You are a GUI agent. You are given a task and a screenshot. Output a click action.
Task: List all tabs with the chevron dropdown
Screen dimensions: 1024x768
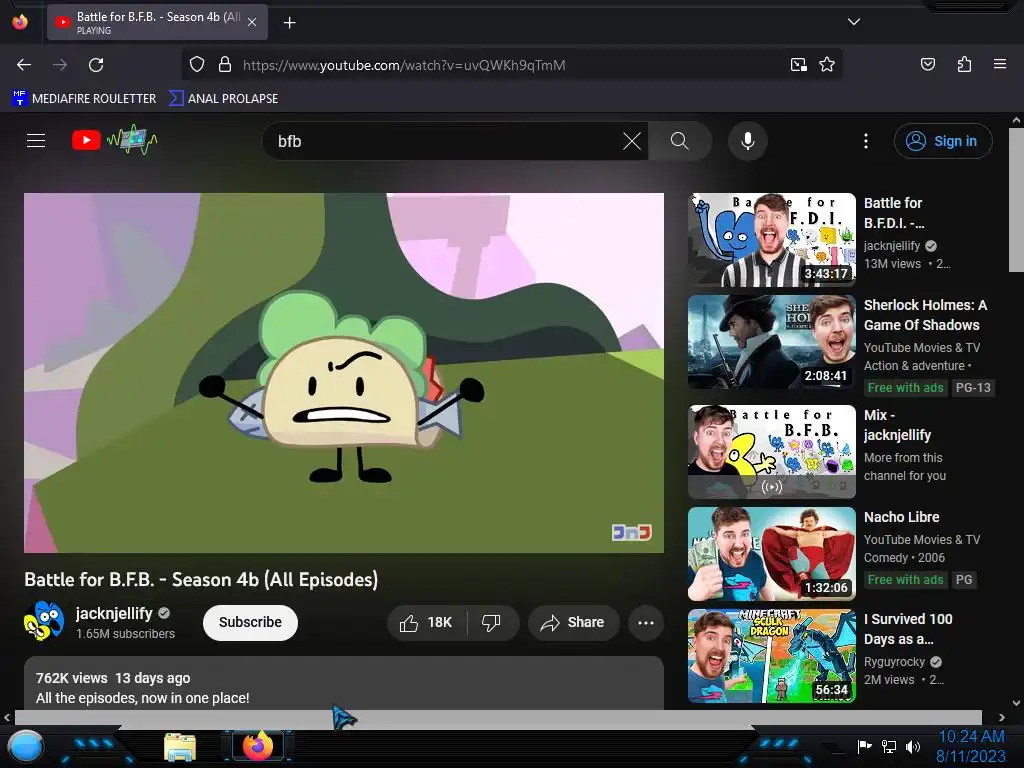pos(854,22)
